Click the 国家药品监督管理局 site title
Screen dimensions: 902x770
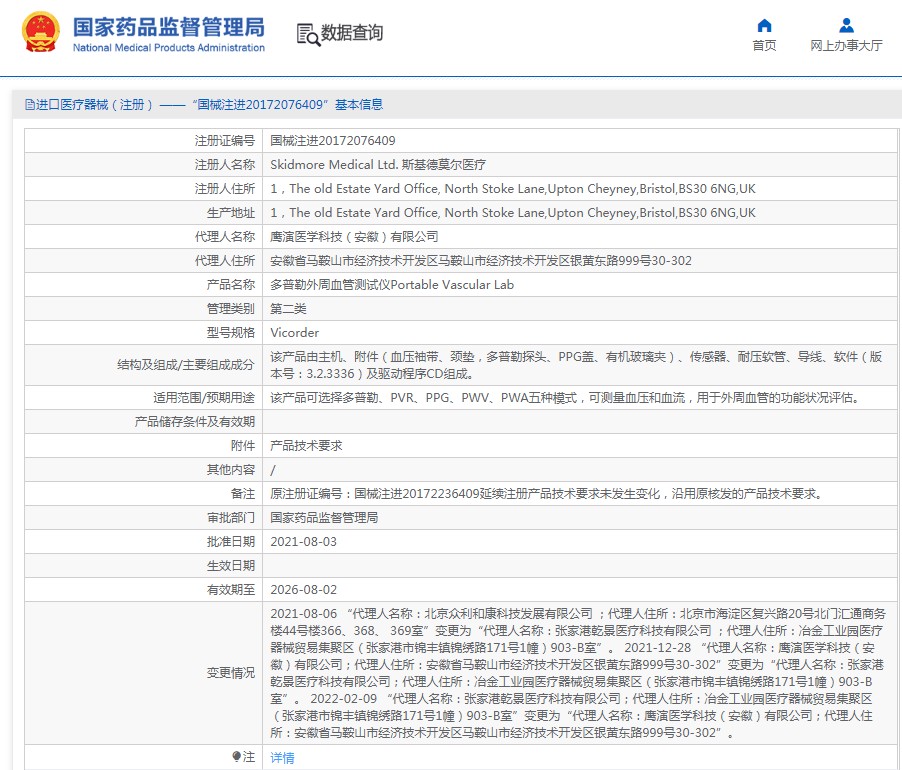point(169,27)
